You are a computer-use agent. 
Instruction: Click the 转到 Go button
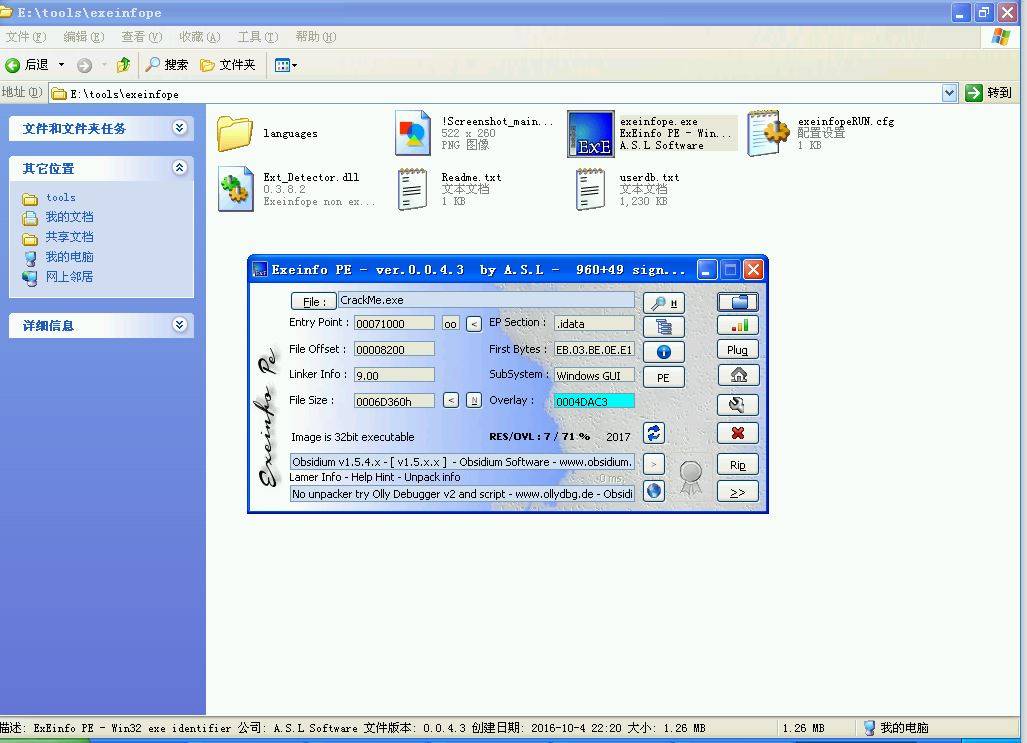click(x=989, y=93)
